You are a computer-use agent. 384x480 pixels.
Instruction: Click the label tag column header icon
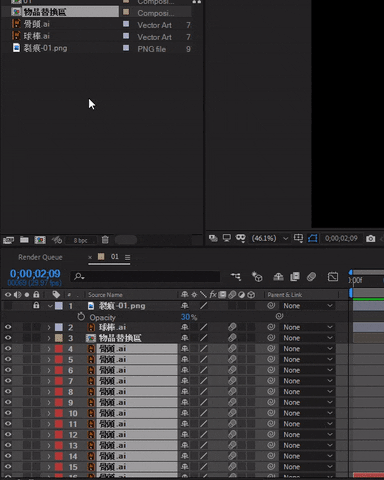pyautogui.click(x=56, y=294)
